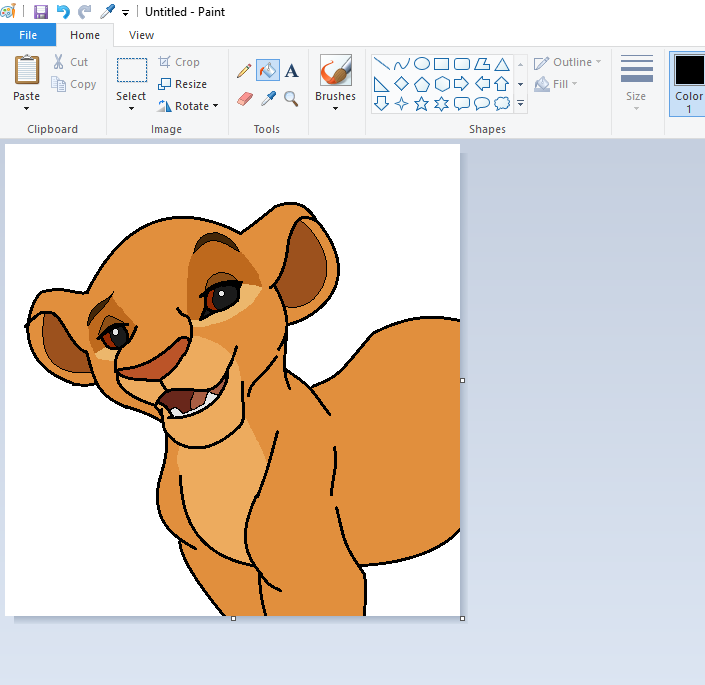Click the Copy button

pyautogui.click(x=74, y=84)
